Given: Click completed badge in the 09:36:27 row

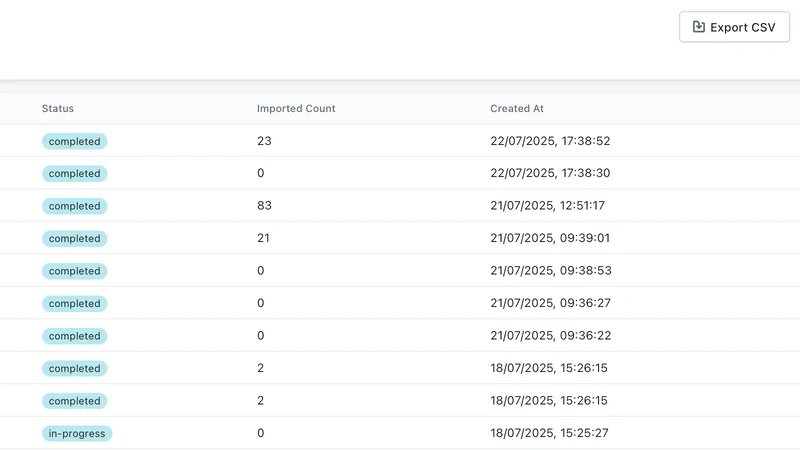Looking at the screenshot, I should 74,304.
